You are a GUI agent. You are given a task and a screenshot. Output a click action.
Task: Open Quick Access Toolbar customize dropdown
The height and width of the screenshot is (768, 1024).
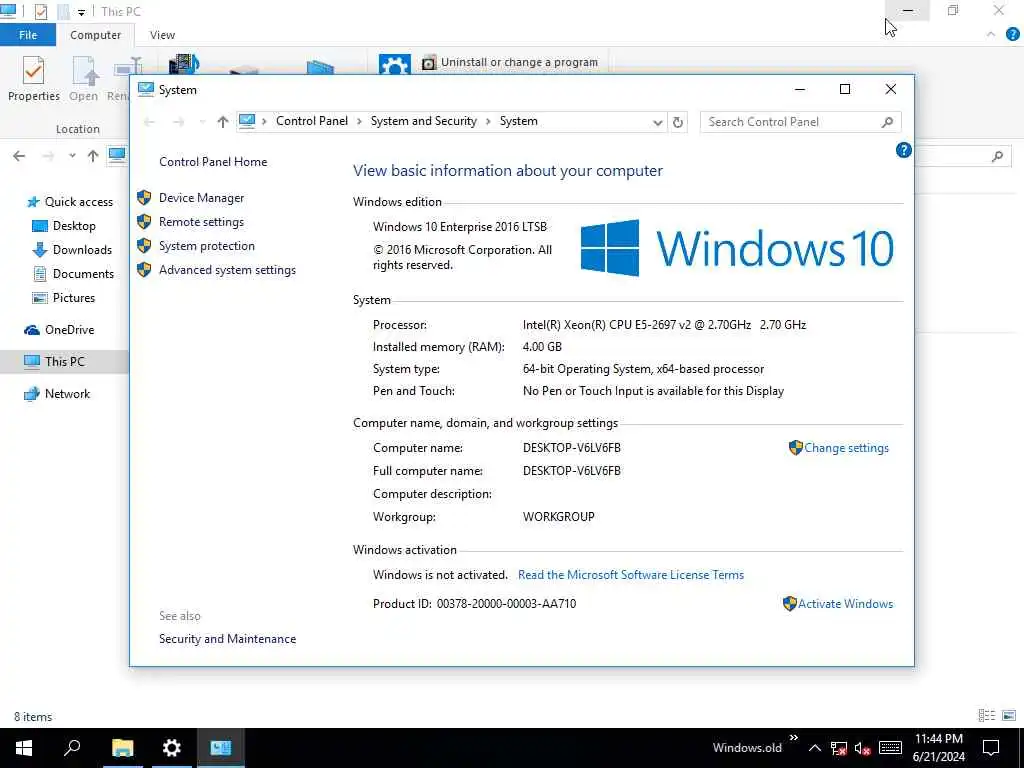pos(82,12)
